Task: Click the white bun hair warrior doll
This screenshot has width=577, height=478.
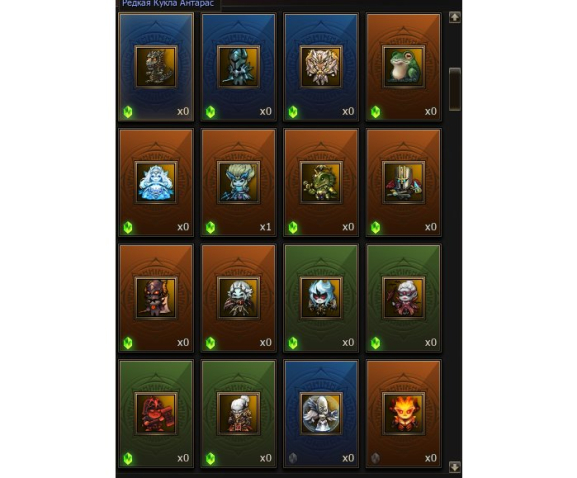Action: pyautogui.click(x=238, y=414)
